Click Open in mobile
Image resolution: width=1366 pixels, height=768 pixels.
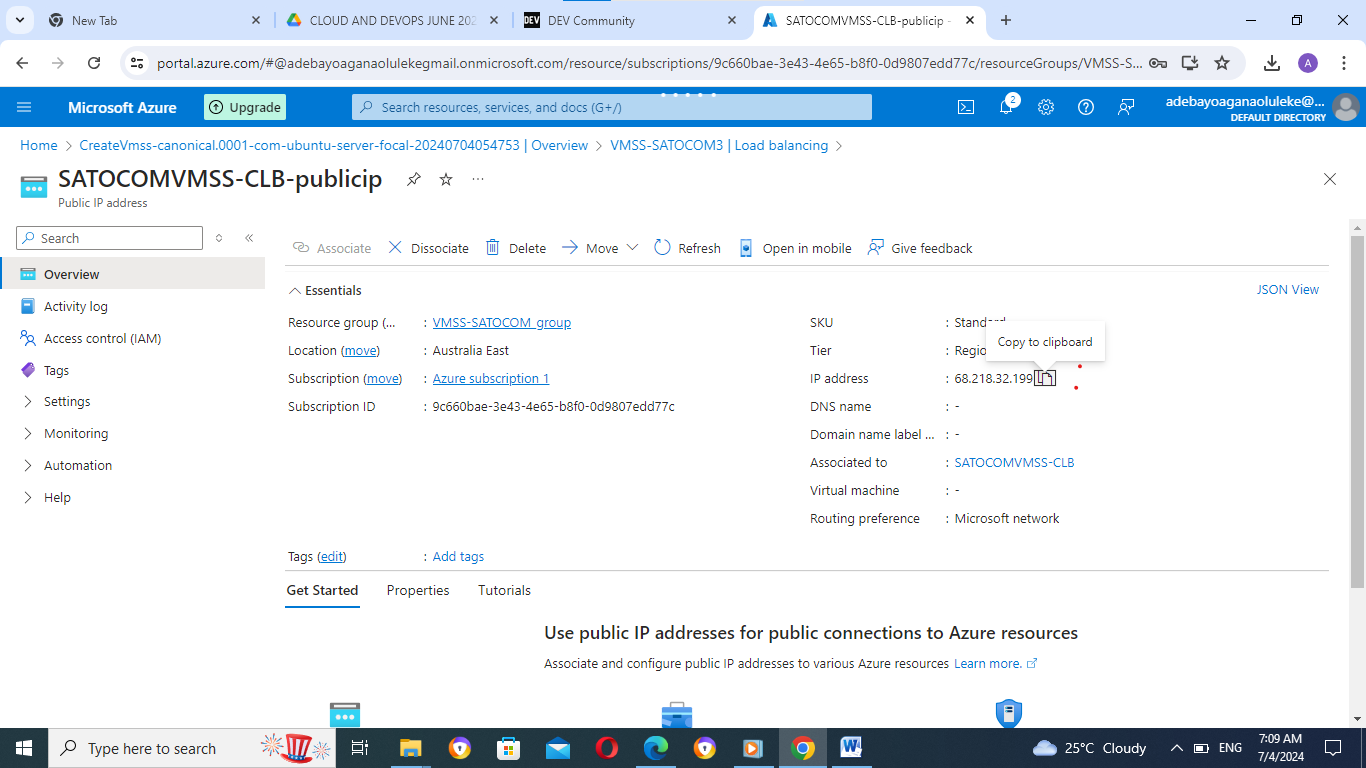[x=795, y=248]
